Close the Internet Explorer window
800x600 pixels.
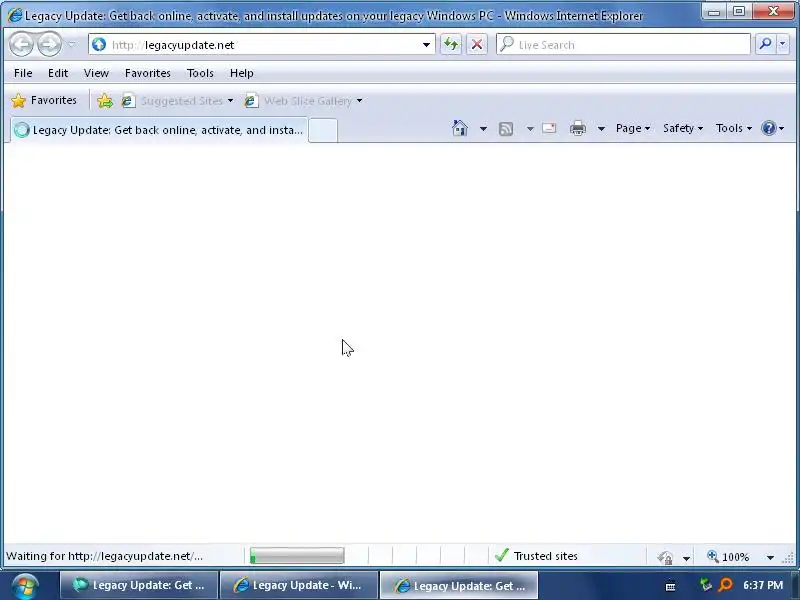click(x=773, y=11)
